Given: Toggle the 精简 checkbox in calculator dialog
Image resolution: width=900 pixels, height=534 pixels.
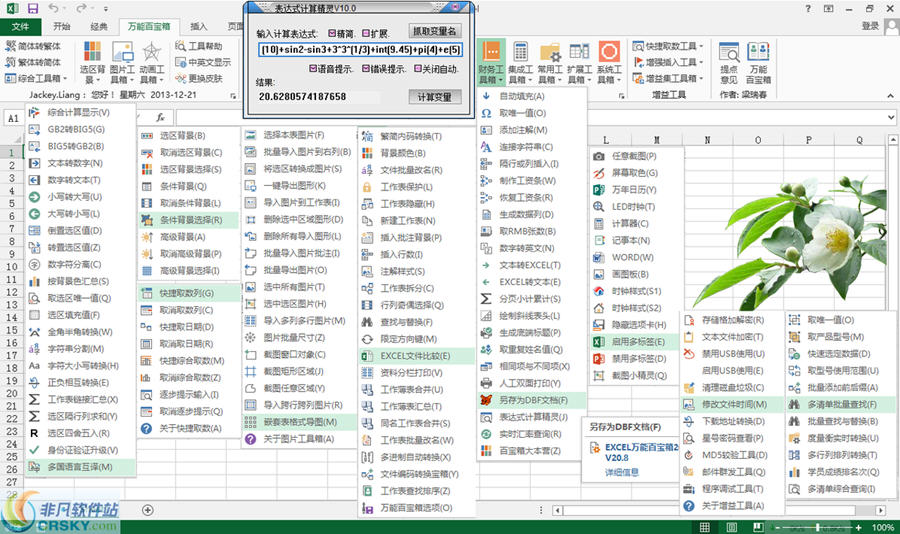Looking at the screenshot, I should click(x=332, y=33).
